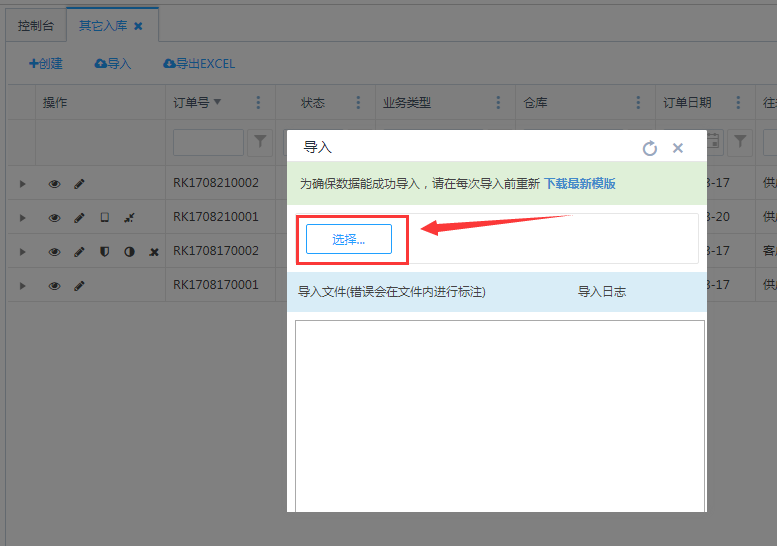Click the shield icon for order RK1708170002

(x=105, y=252)
